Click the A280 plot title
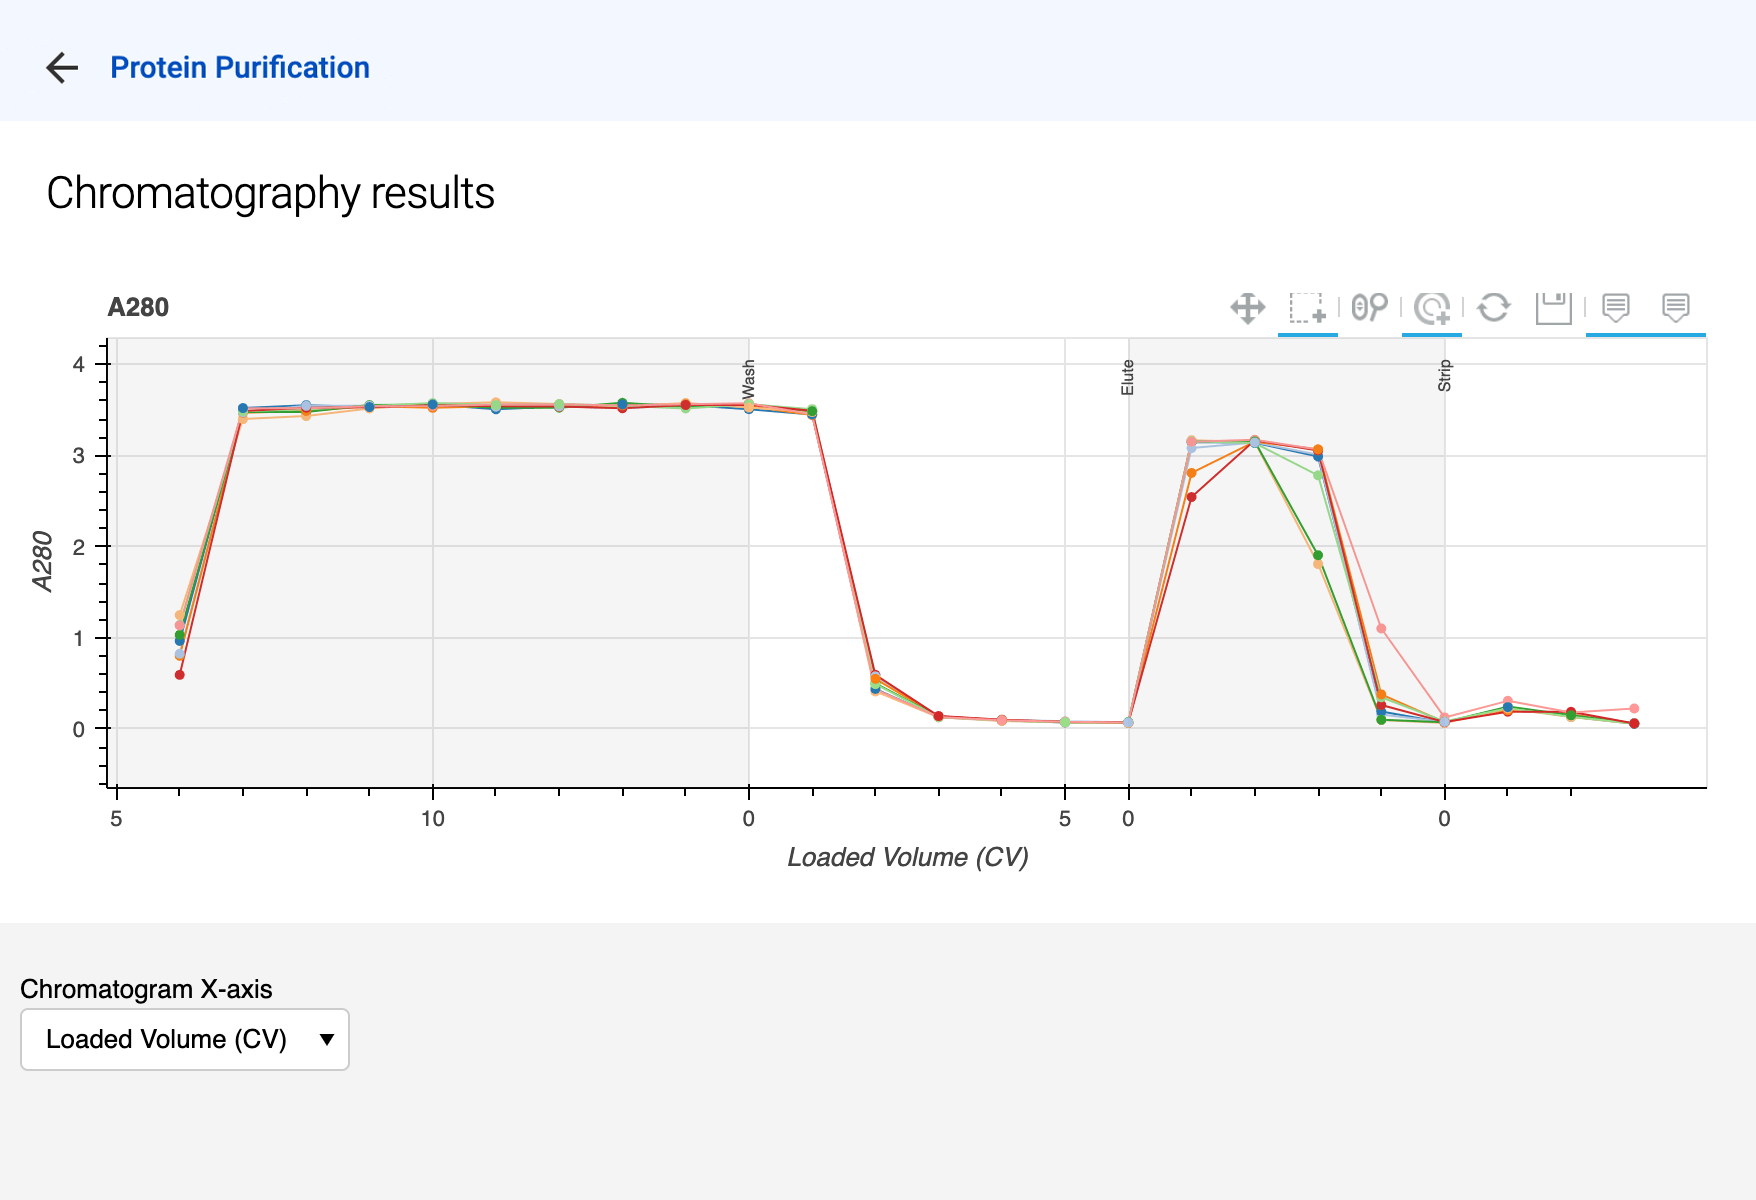1756x1200 pixels. click(138, 308)
